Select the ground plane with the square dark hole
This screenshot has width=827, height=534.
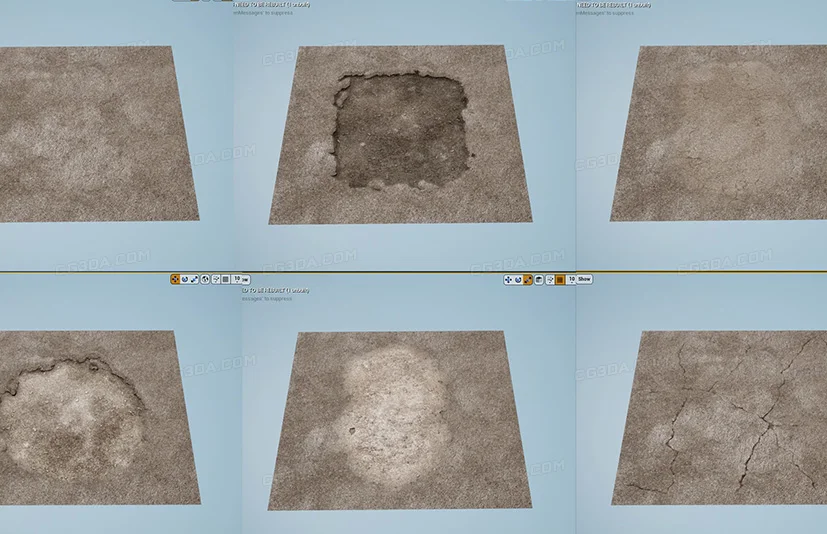(x=400, y=135)
